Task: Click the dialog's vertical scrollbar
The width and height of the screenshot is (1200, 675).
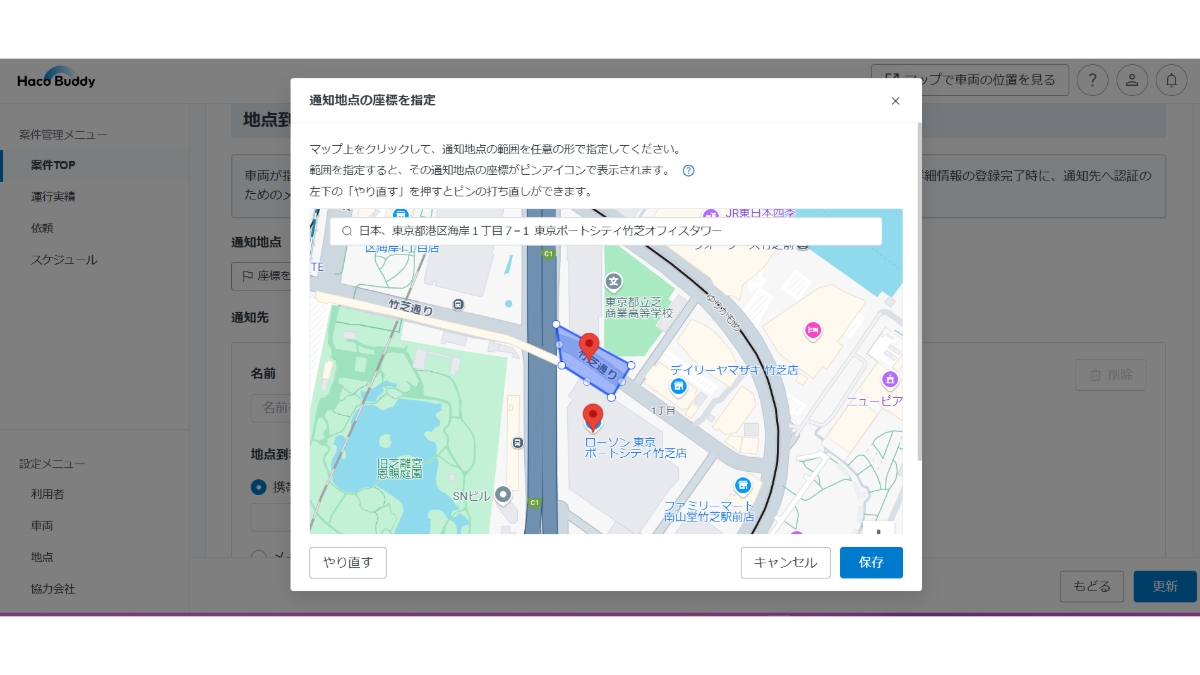Action: [918, 292]
